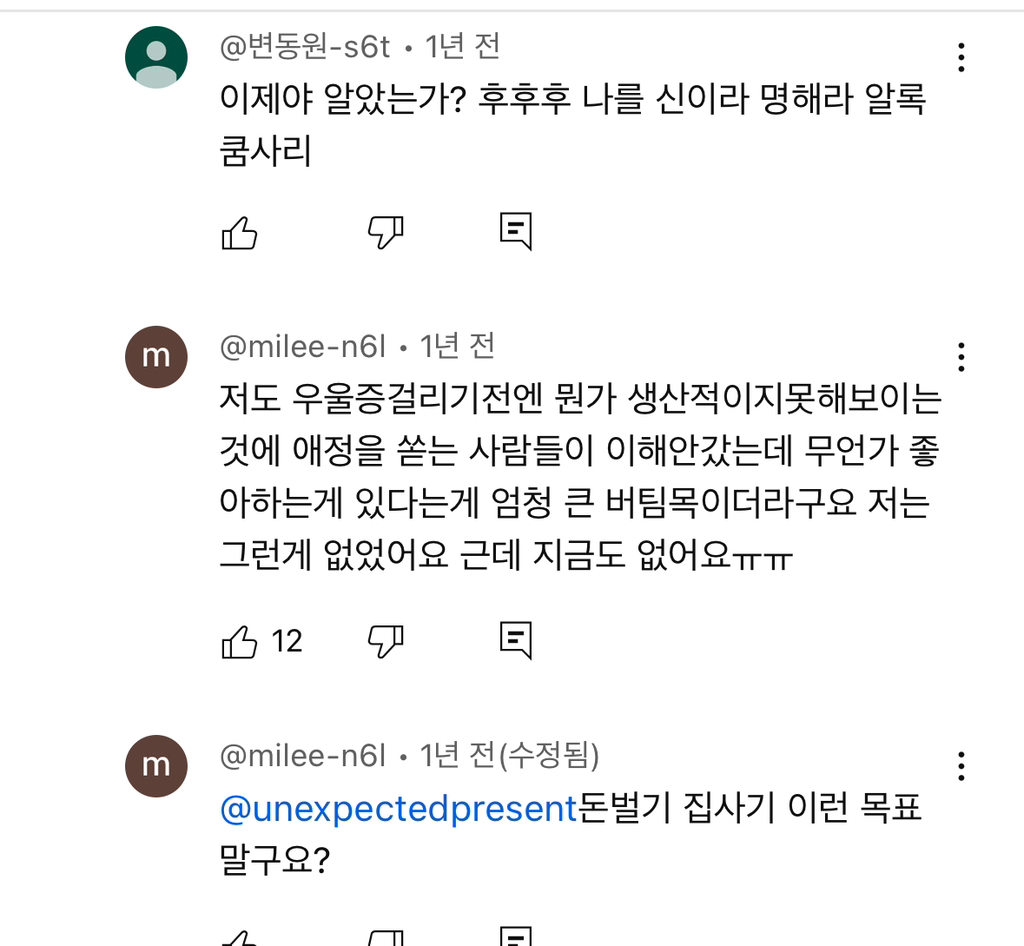The image size is (1024, 946).
Task: Click @변동원-s6t's profile avatar
Action: 155,57
